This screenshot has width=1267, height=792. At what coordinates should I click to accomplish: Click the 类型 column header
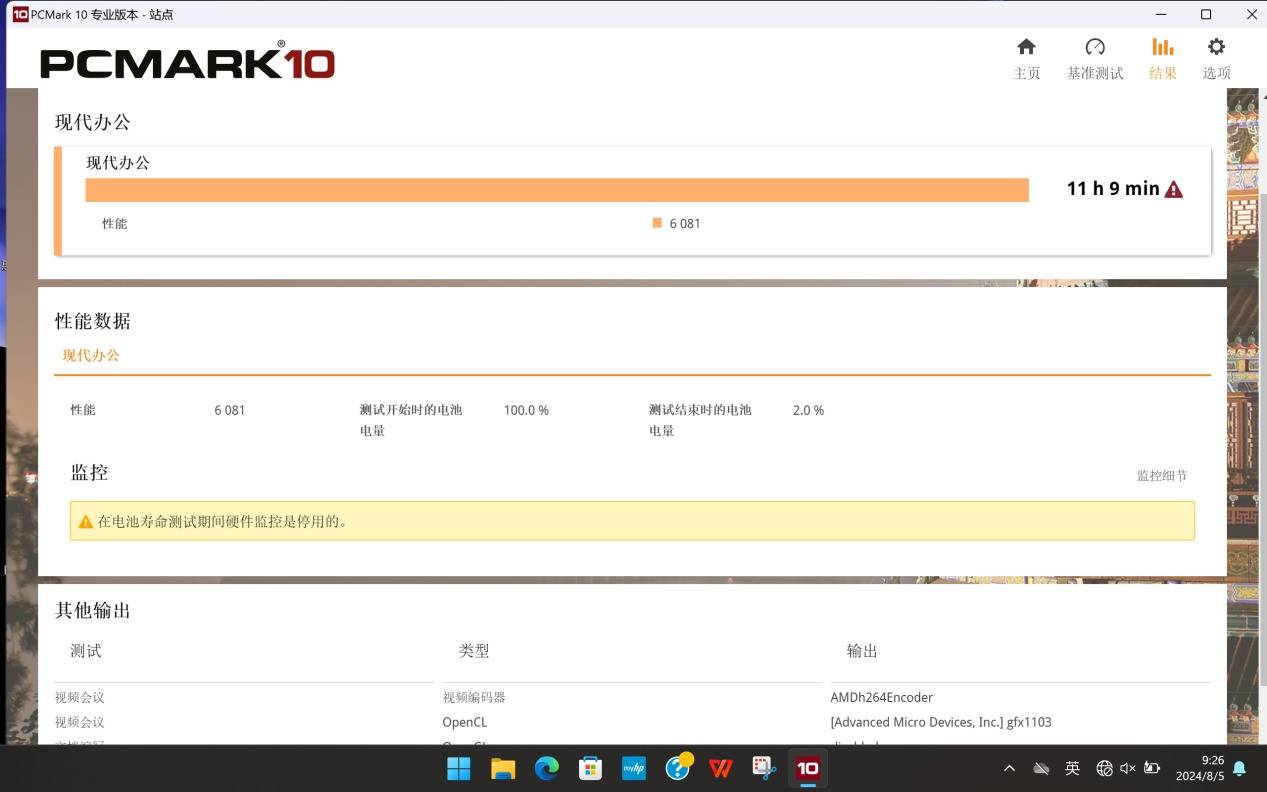(474, 651)
